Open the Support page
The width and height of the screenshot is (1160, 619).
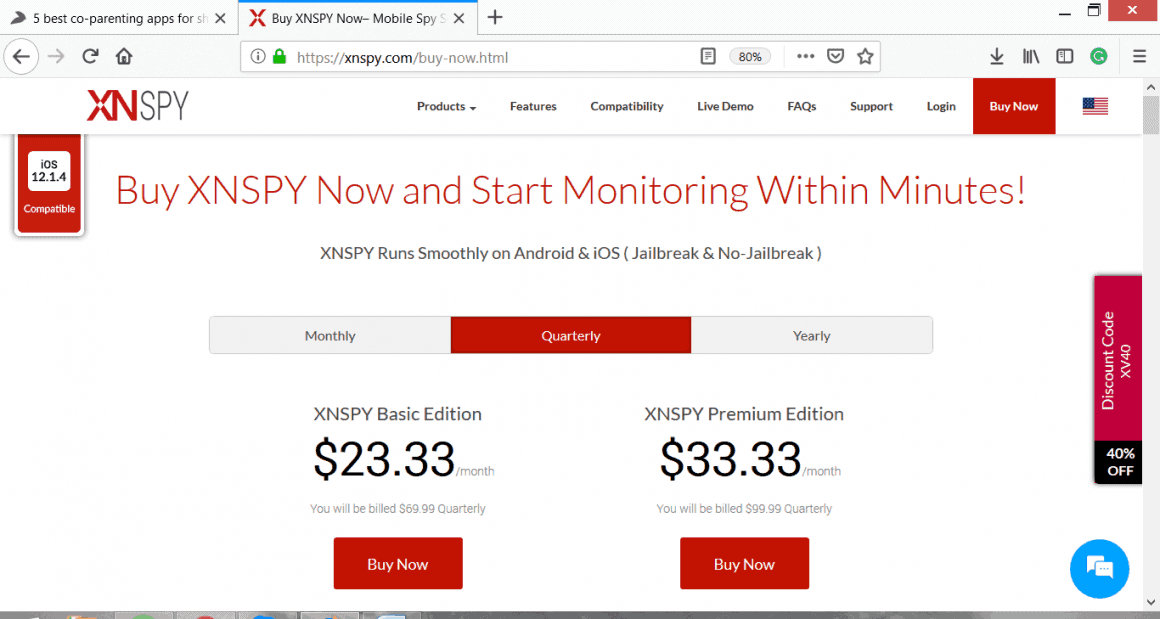871,106
